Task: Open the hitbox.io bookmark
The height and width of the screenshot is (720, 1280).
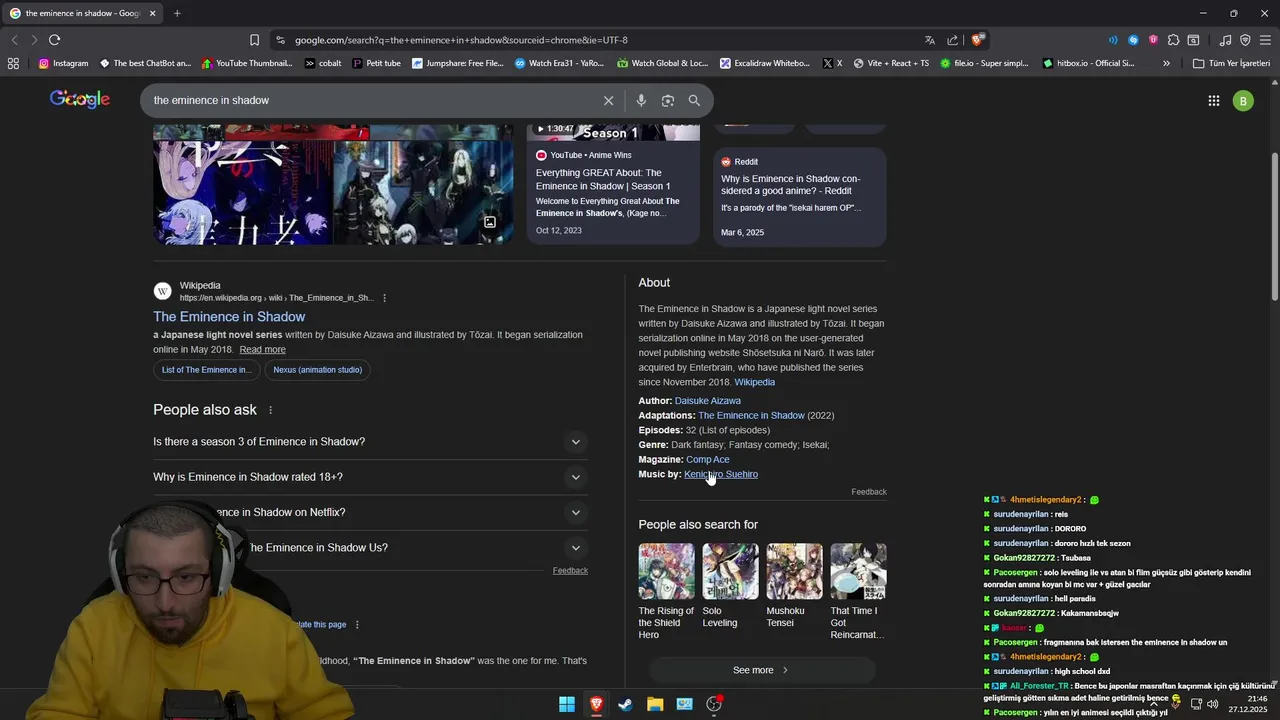Action: (x=1089, y=63)
